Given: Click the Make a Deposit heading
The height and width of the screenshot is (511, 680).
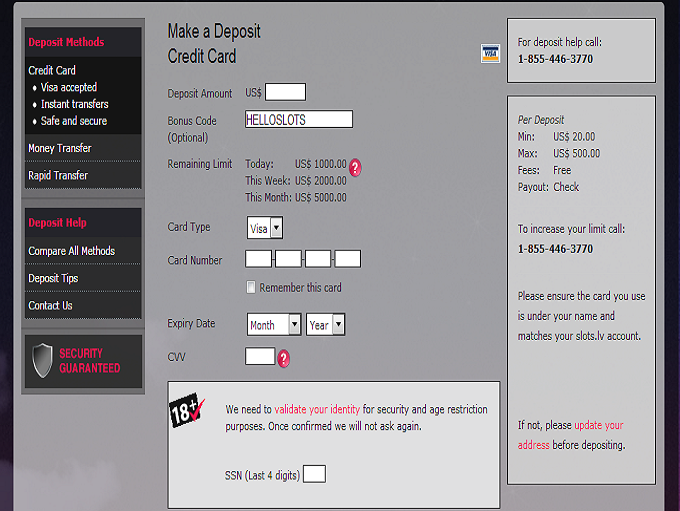Looking at the screenshot, I should click(214, 31).
